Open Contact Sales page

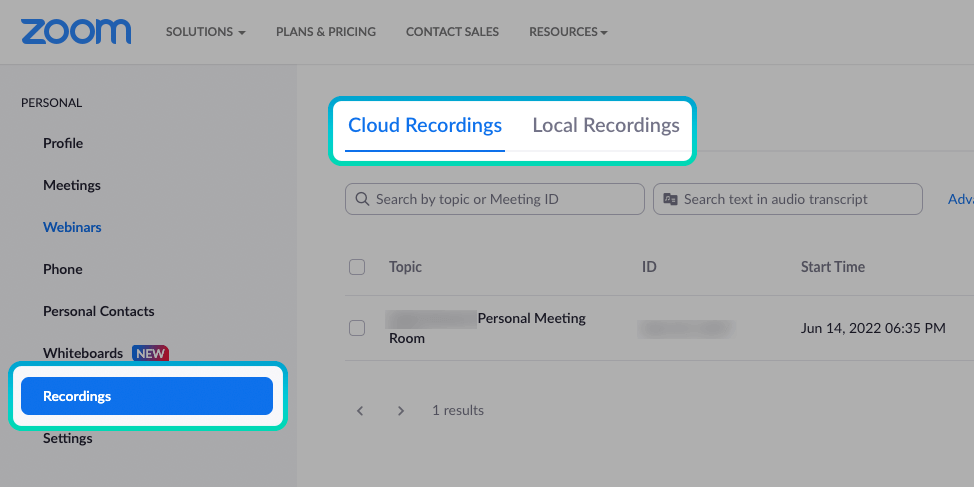(452, 32)
